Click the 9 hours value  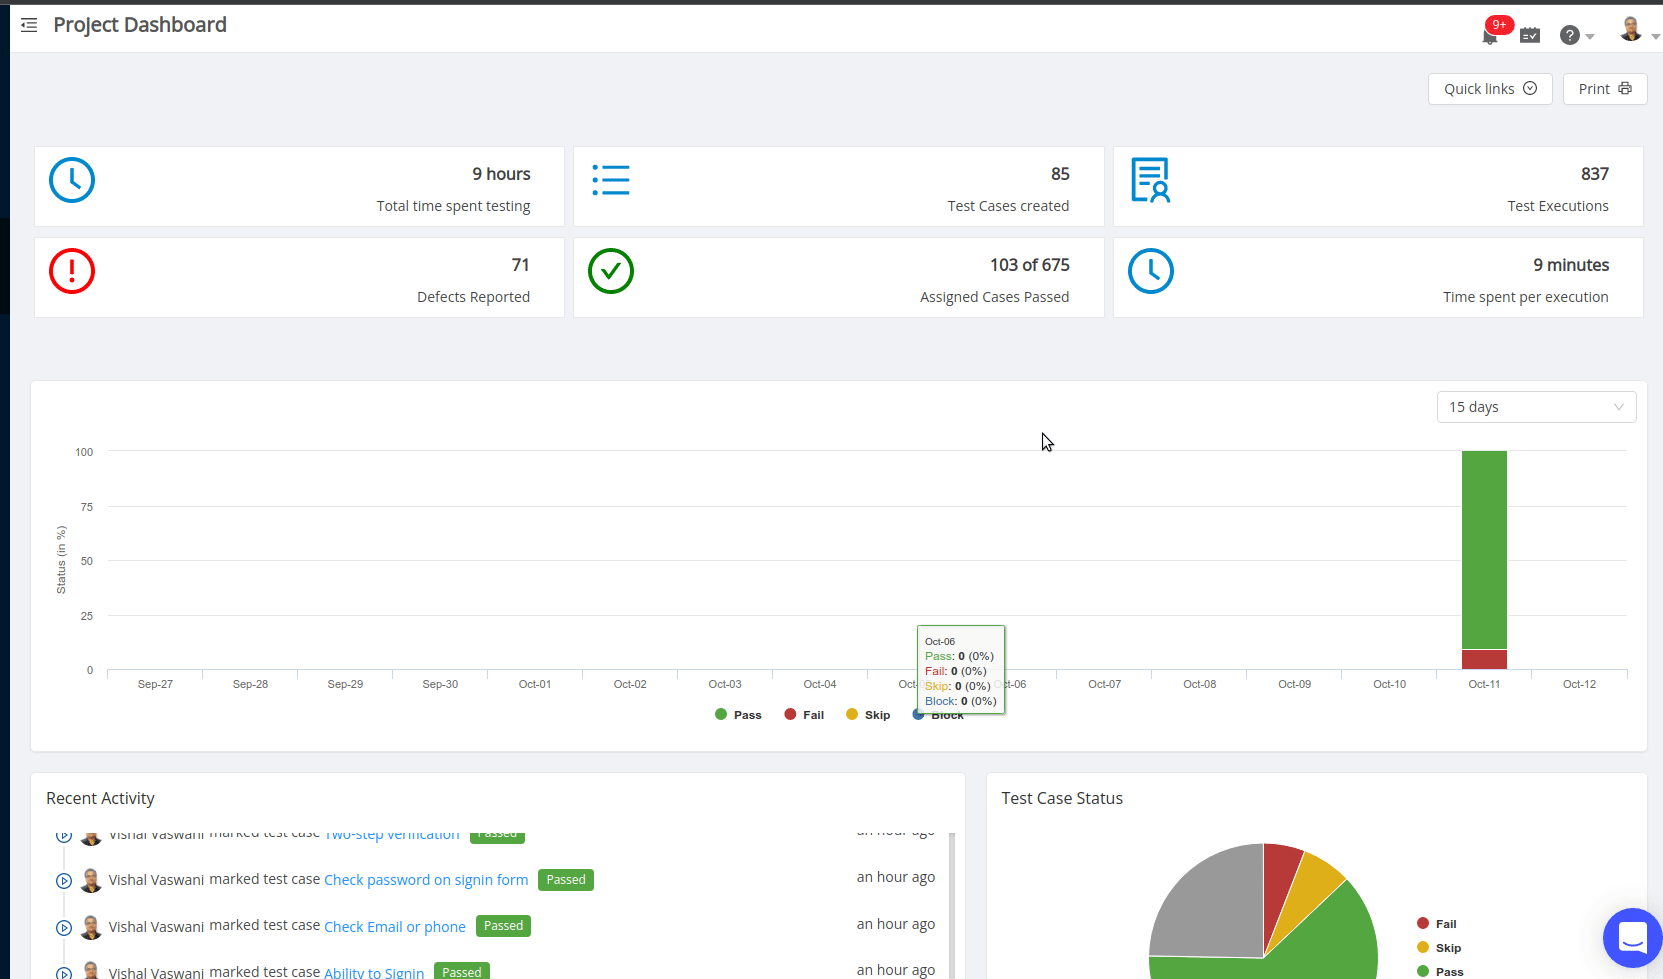pos(501,174)
